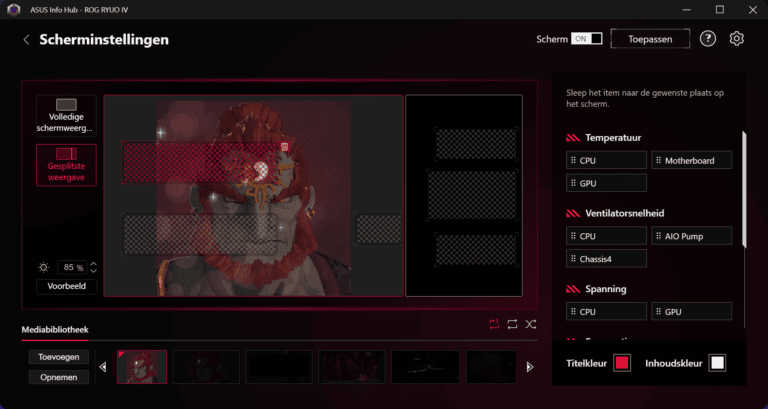Pick the AIO Pump fan speed item
The width and height of the screenshot is (768, 409).
tap(691, 236)
